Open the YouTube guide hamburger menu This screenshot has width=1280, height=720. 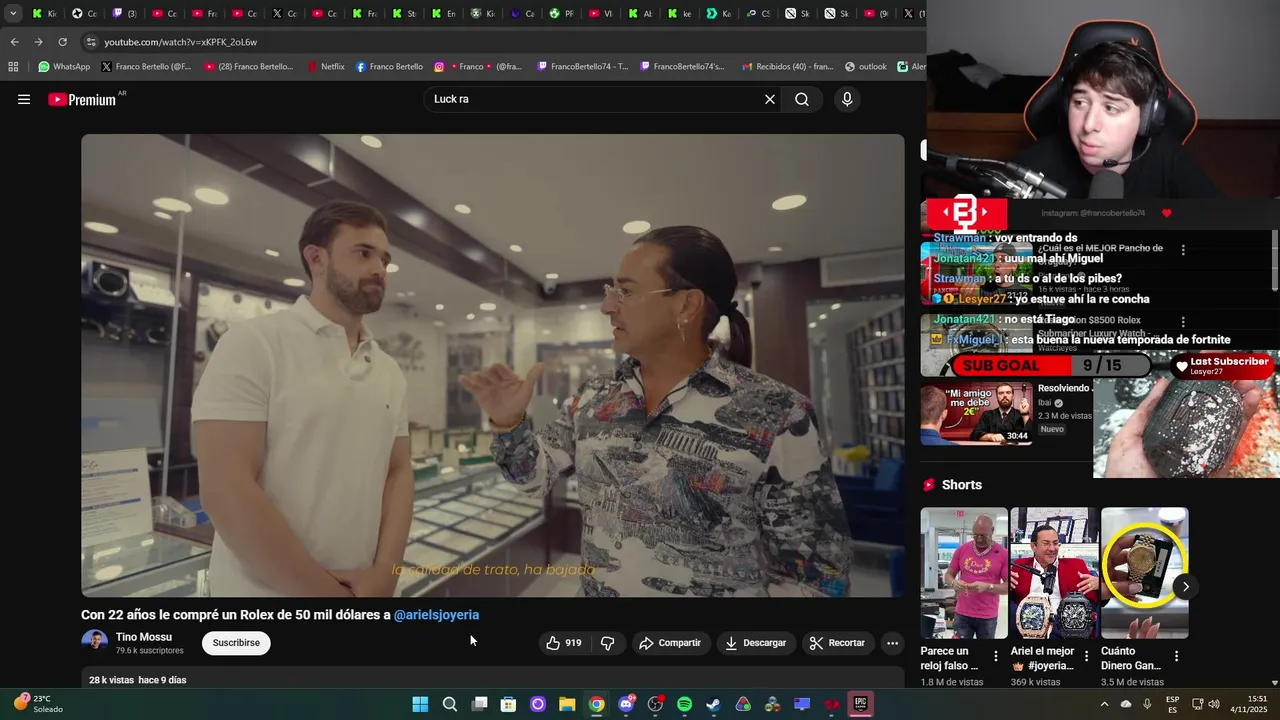point(24,99)
